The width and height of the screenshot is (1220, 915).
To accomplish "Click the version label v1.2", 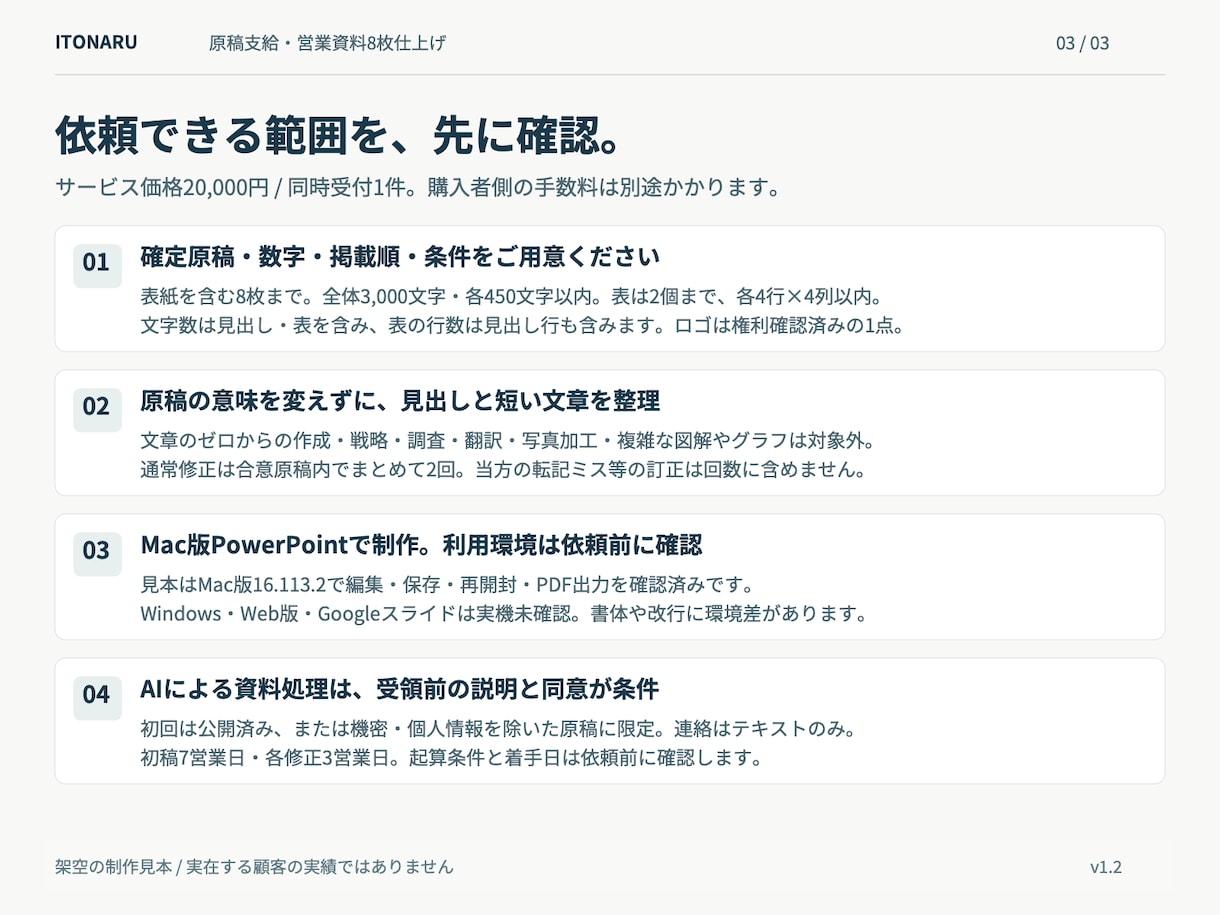I will point(1105,867).
